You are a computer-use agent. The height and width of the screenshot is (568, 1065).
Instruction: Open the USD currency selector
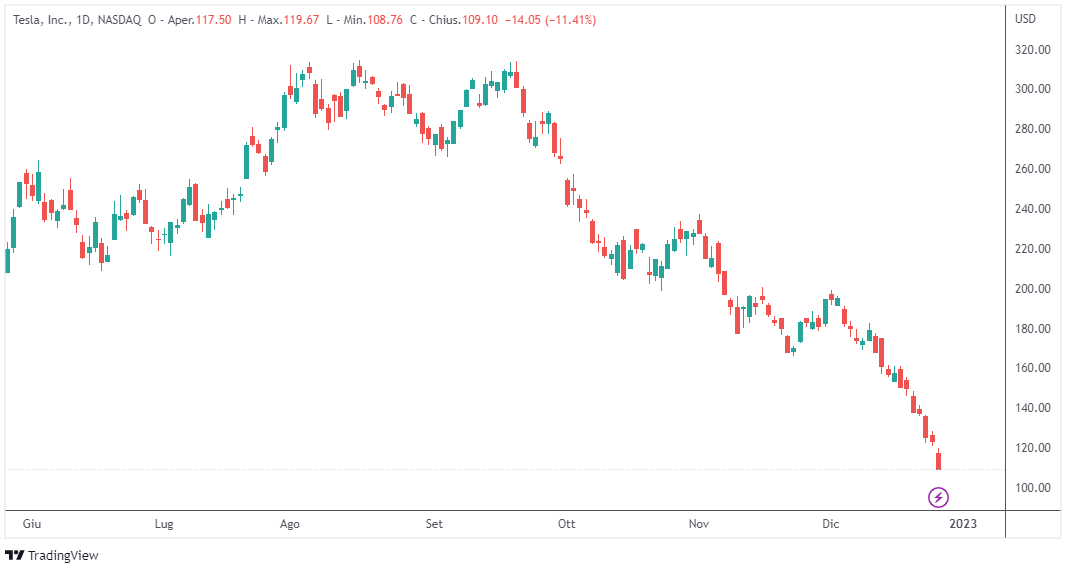(1025, 19)
